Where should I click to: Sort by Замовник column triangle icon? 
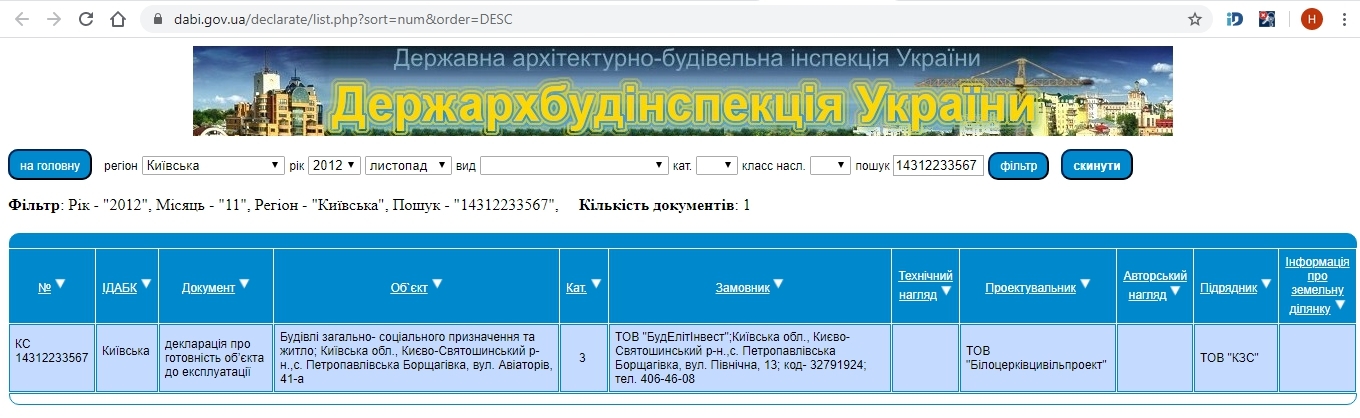click(x=779, y=284)
